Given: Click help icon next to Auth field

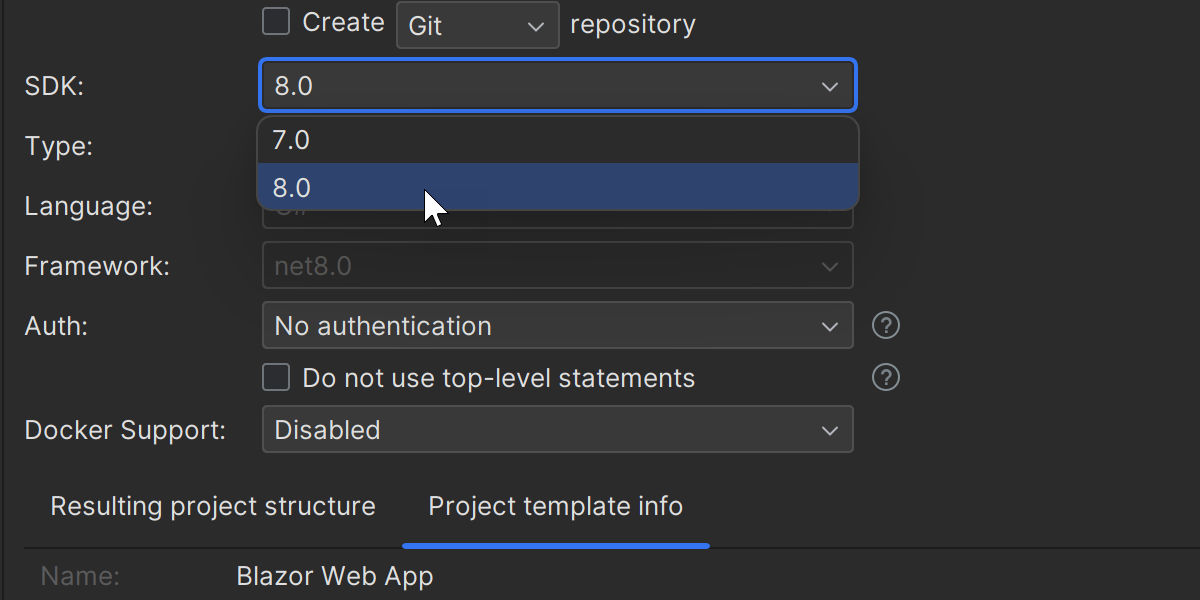Looking at the screenshot, I should click(886, 326).
